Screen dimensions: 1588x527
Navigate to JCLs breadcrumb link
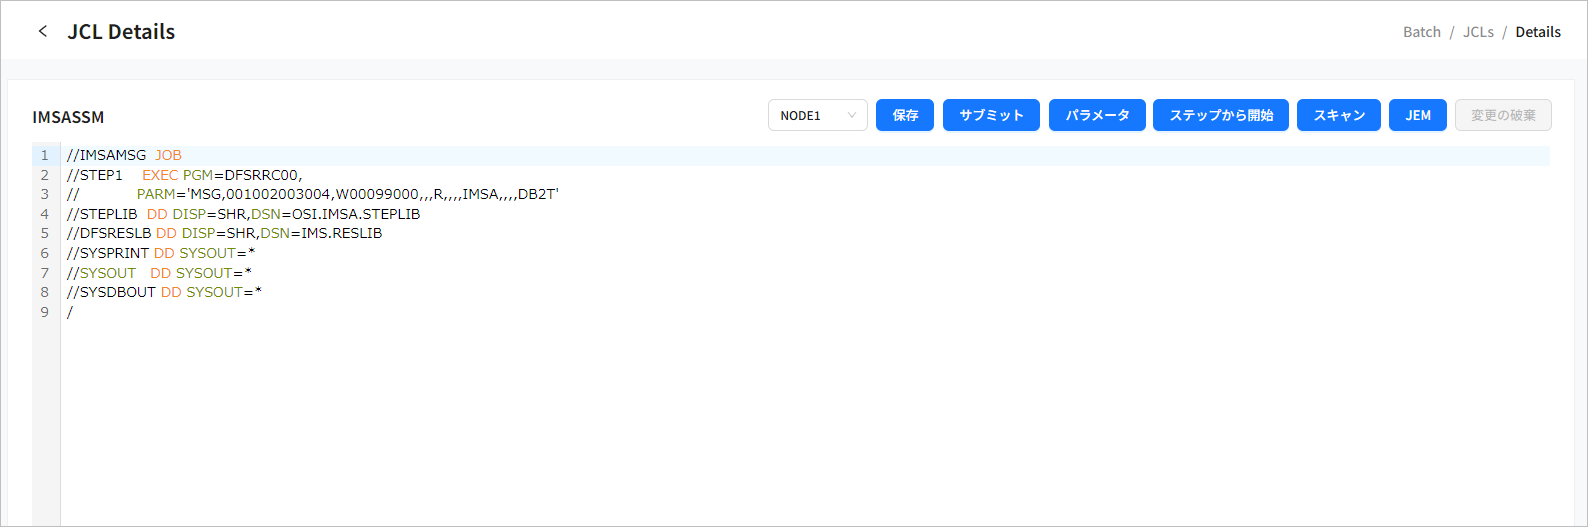[x=1478, y=32]
